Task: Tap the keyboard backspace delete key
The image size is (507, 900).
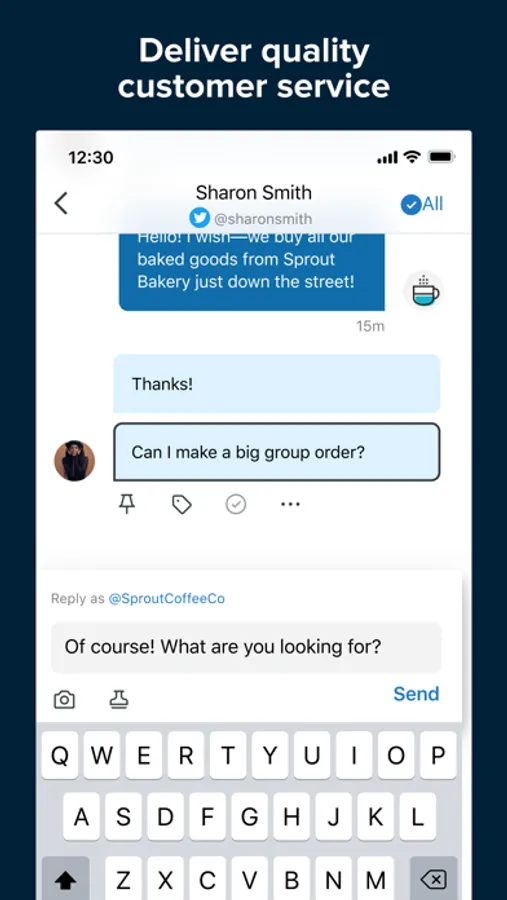Action: pos(434,879)
